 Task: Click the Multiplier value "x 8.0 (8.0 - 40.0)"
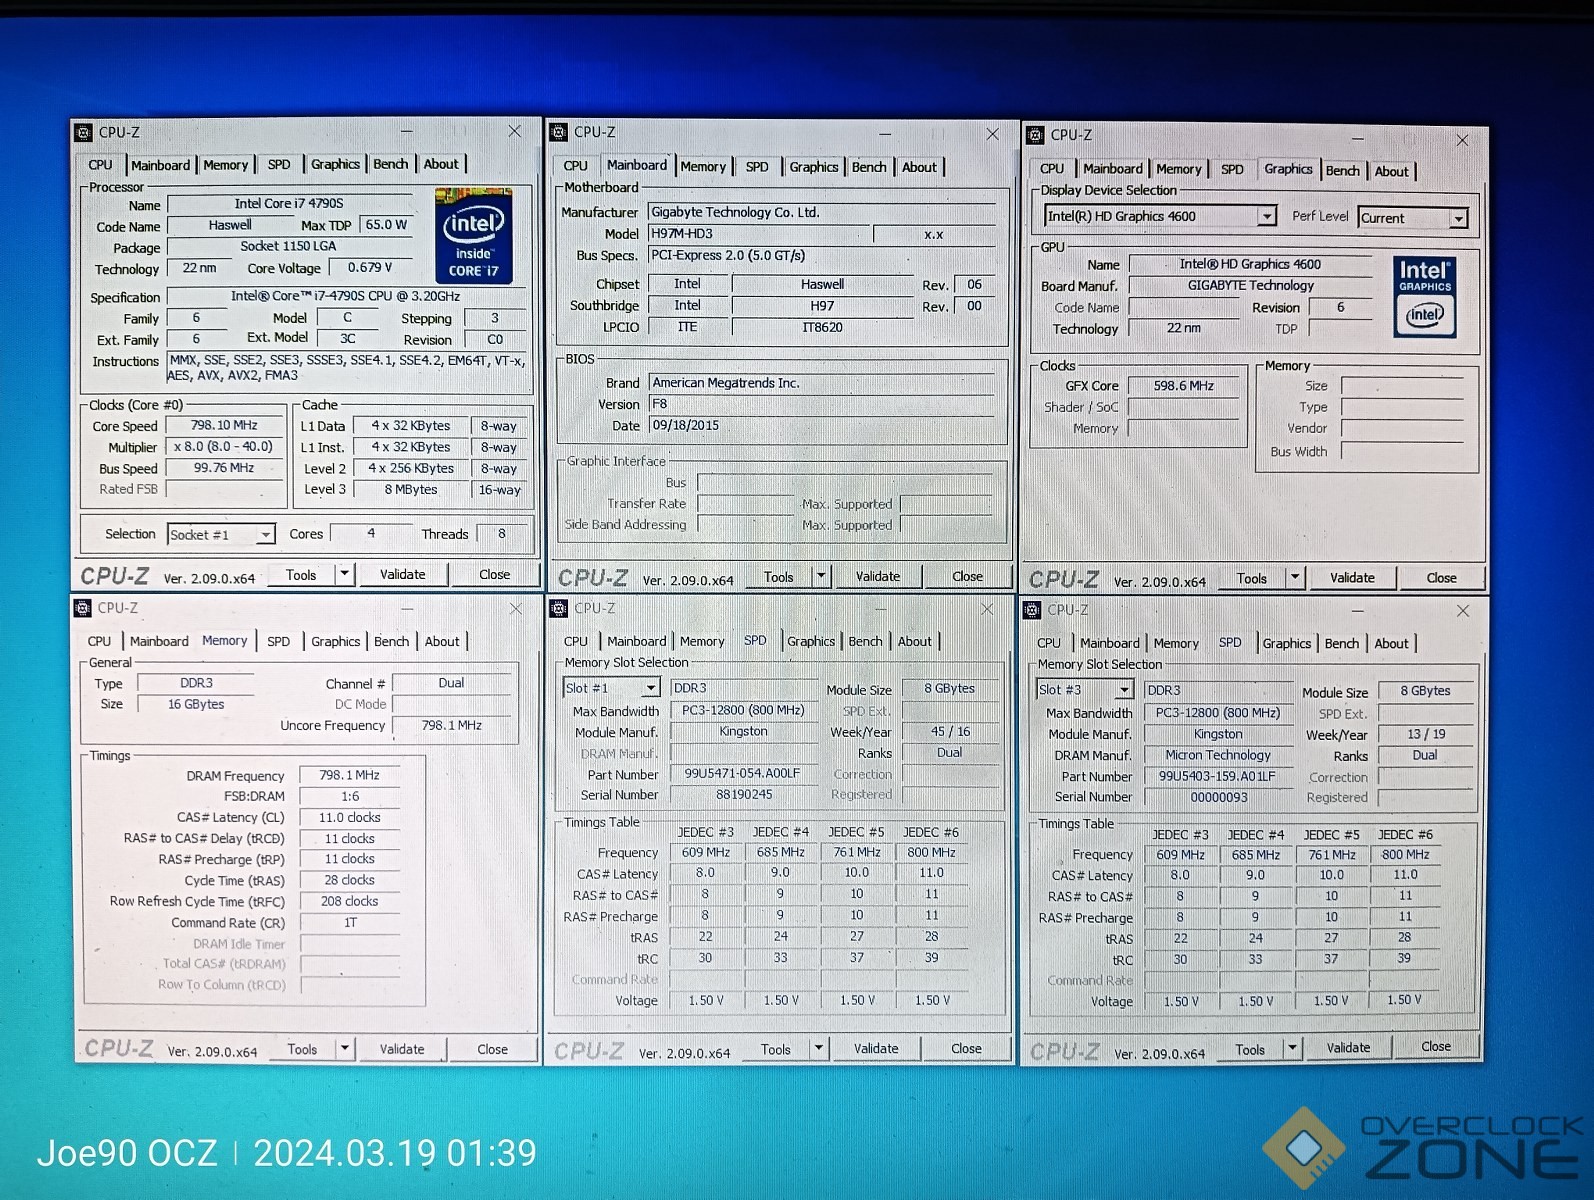click(x=224, y=447)
